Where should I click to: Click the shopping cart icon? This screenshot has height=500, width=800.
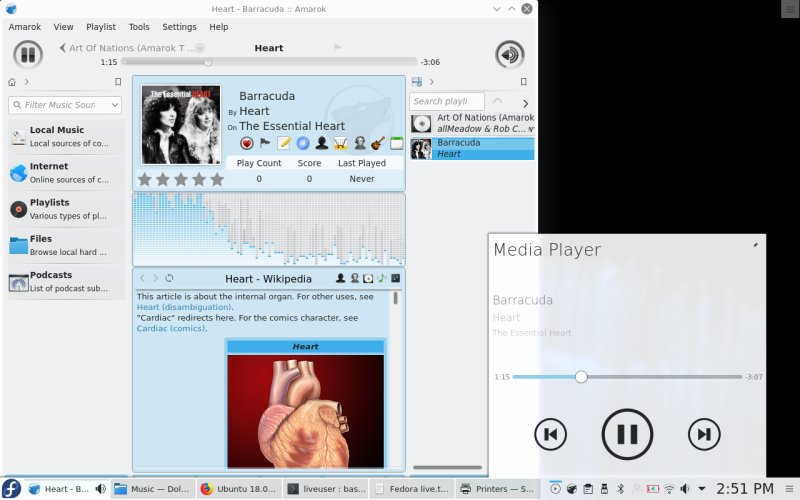tap(340, 143)
